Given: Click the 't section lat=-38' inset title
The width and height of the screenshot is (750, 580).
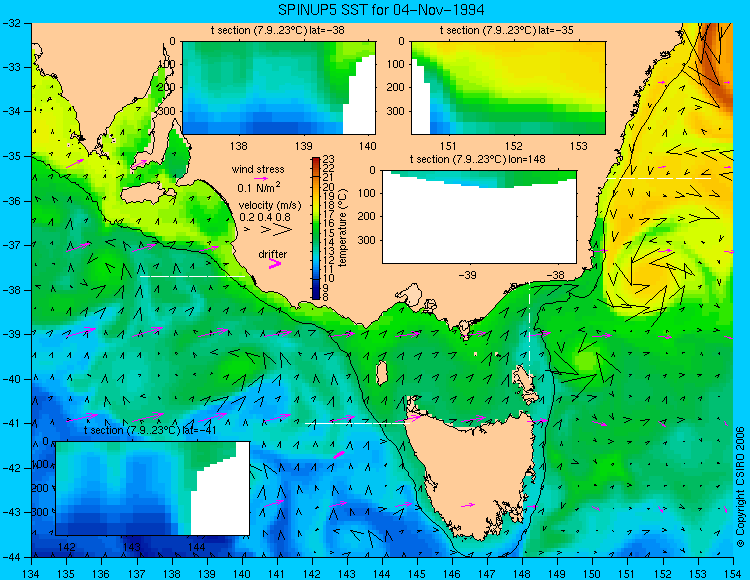Looking at the screenshot, I should pos(277,31).
